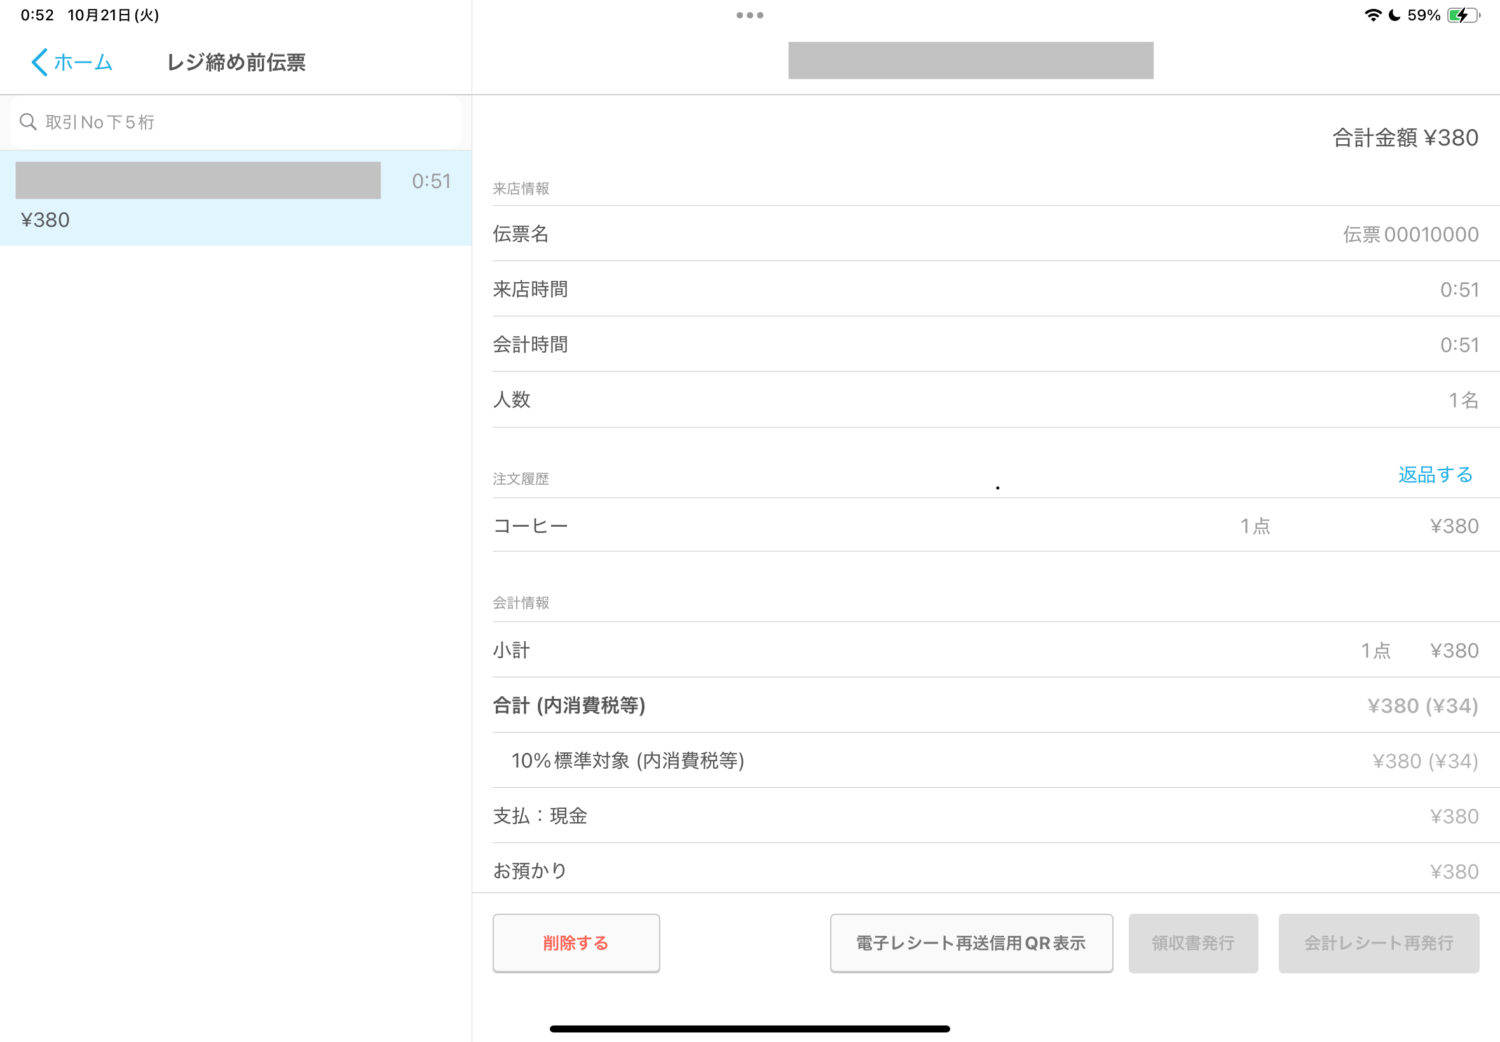The width and height of the screenshot is (1500, 1042).
Task: Tap the battery indicator icon
Action: click(x=1462, y=15)
